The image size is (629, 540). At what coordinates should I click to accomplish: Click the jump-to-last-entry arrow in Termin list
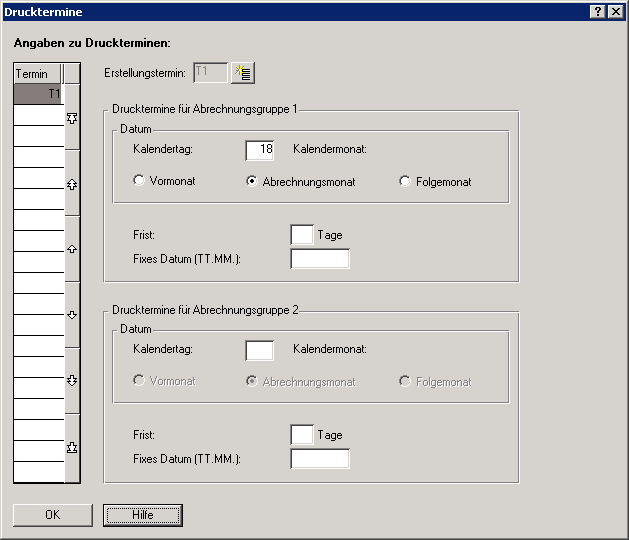click(x=72, y=447)
